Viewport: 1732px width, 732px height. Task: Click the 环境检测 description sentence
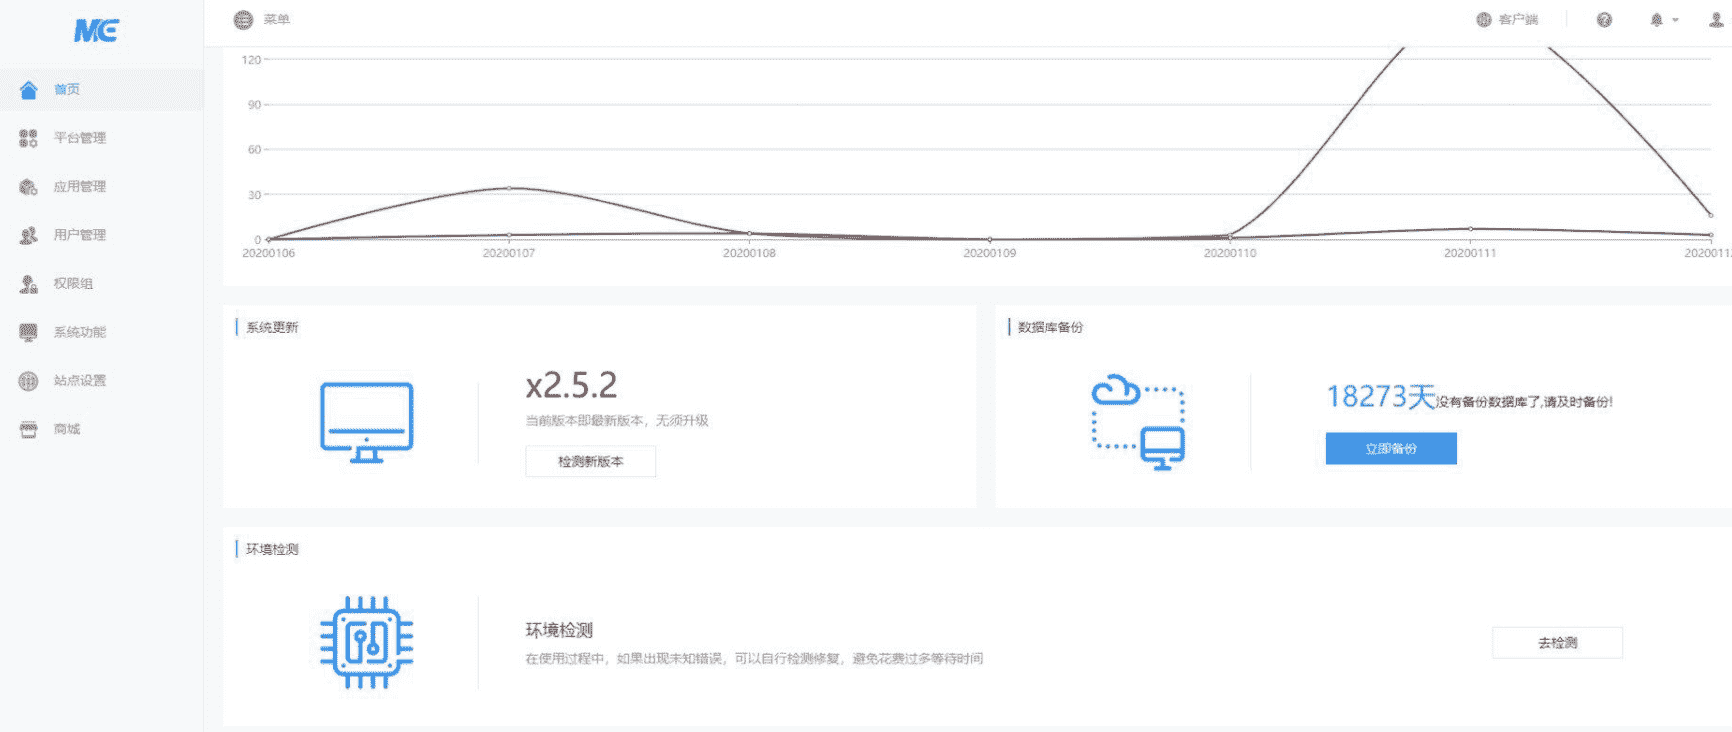pos(754,658)
